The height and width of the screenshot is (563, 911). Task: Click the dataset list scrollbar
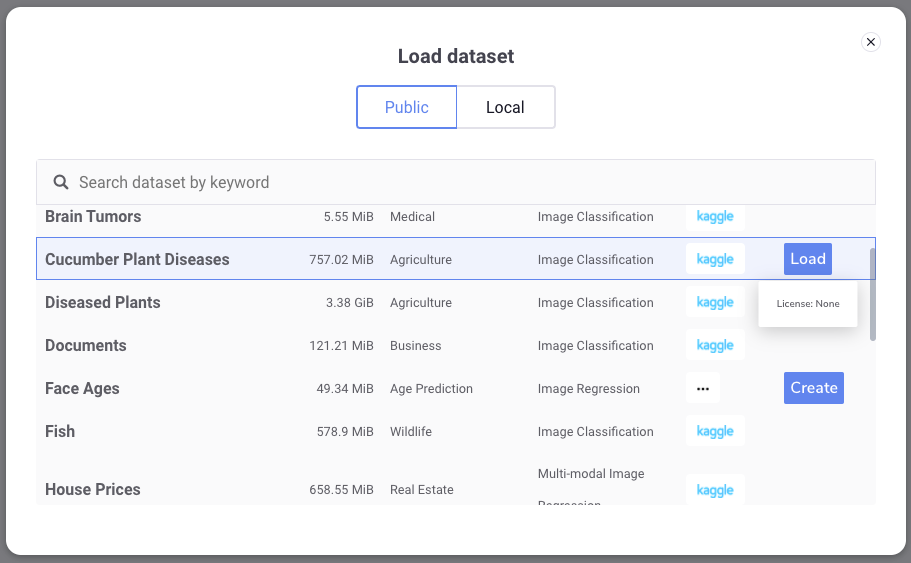coord(872,294)
